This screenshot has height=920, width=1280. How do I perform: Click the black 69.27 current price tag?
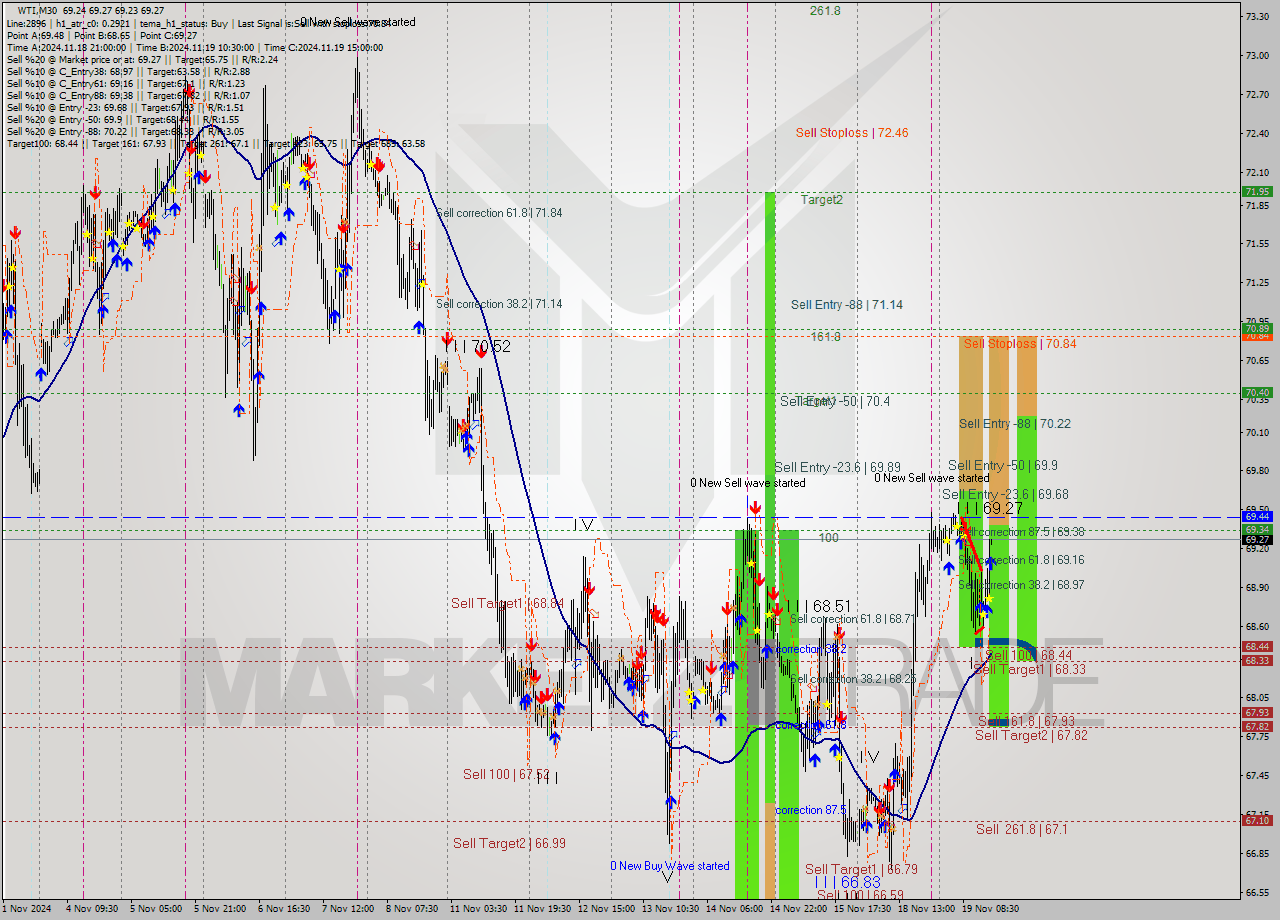pyautogui.click(x=1257, y=540)
